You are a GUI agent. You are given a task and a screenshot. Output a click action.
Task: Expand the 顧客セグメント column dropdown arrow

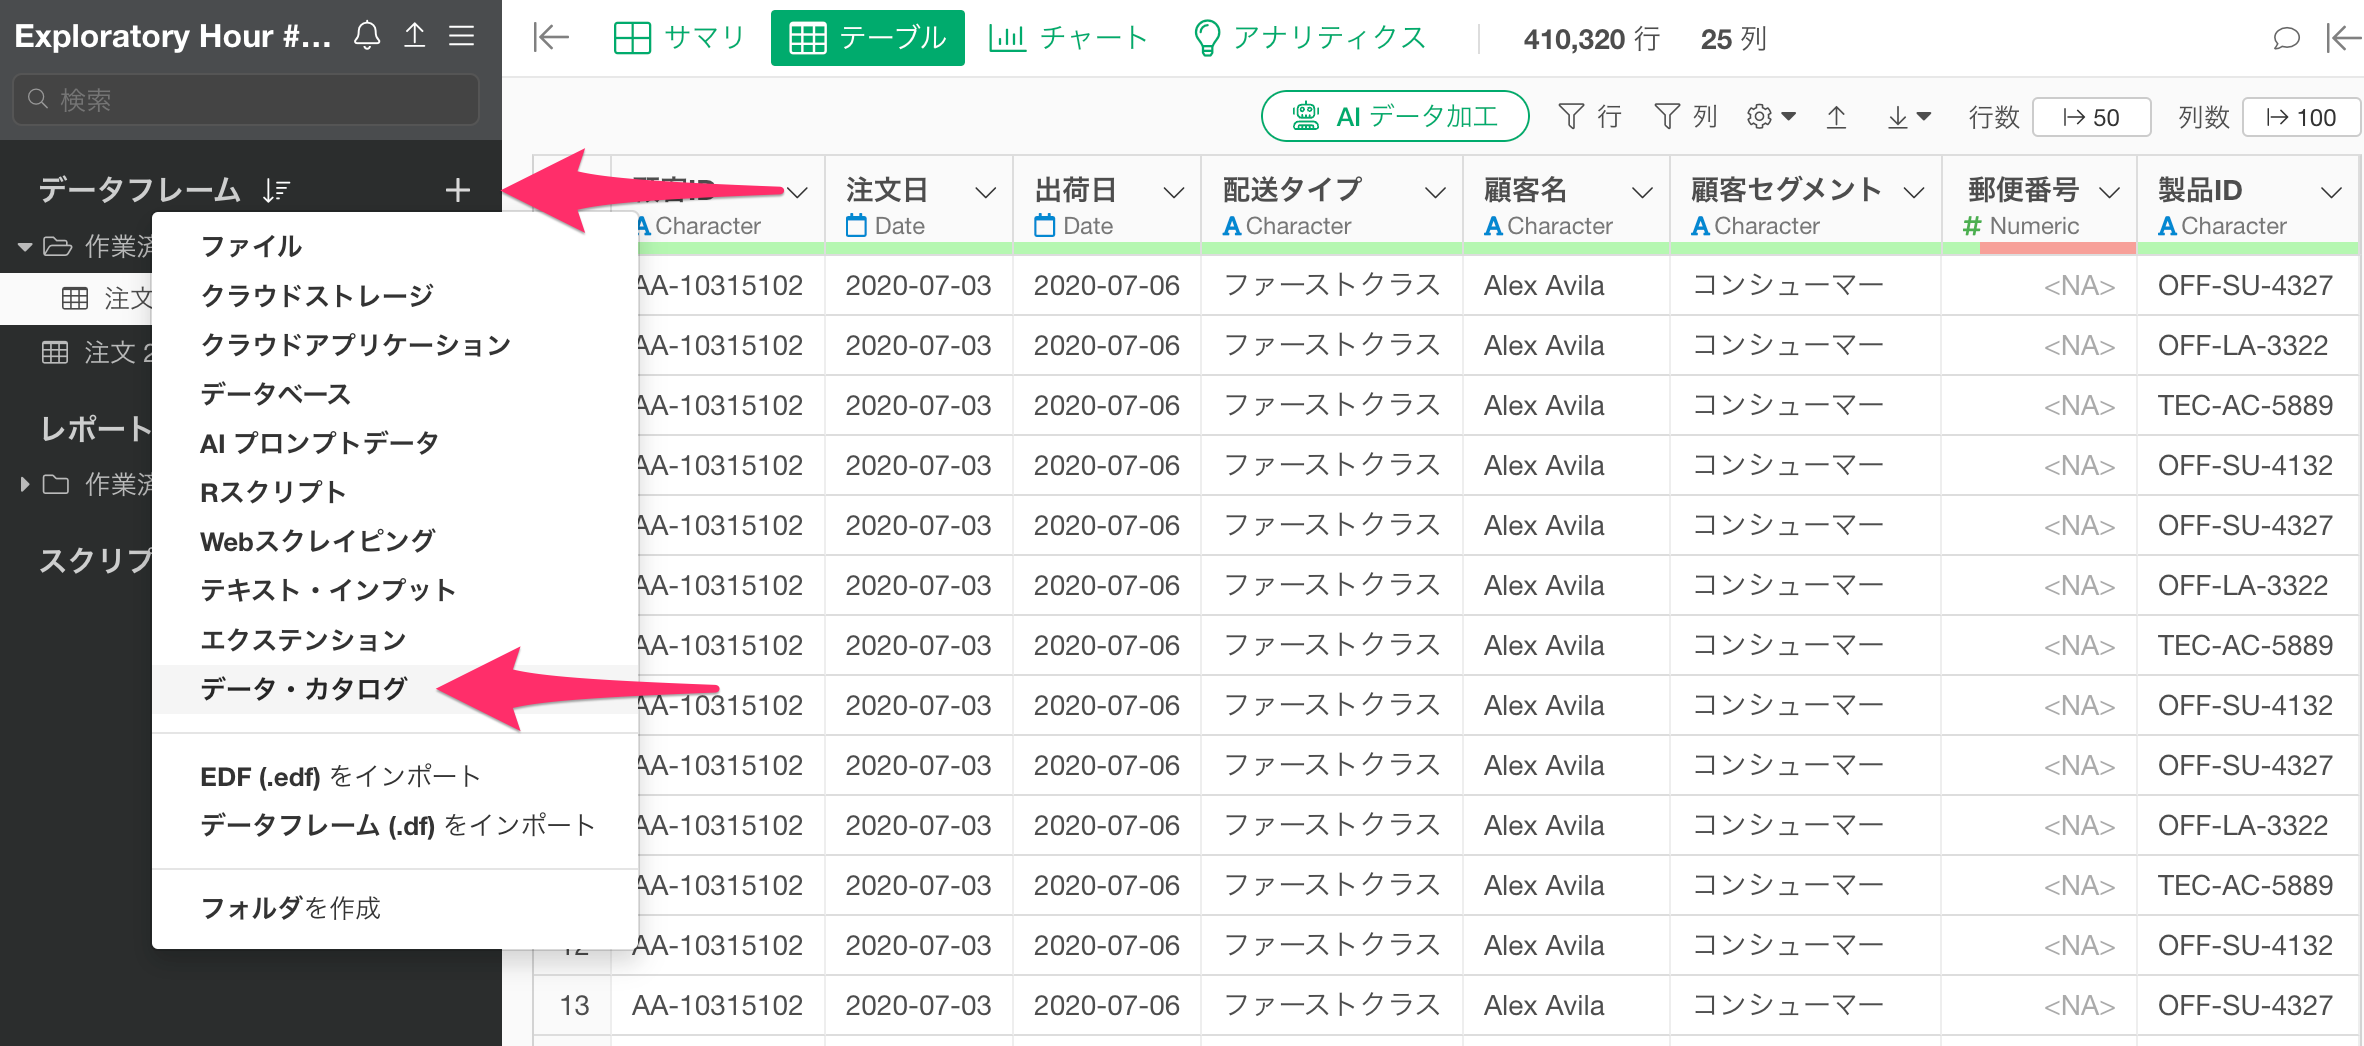pos(1913,193)
